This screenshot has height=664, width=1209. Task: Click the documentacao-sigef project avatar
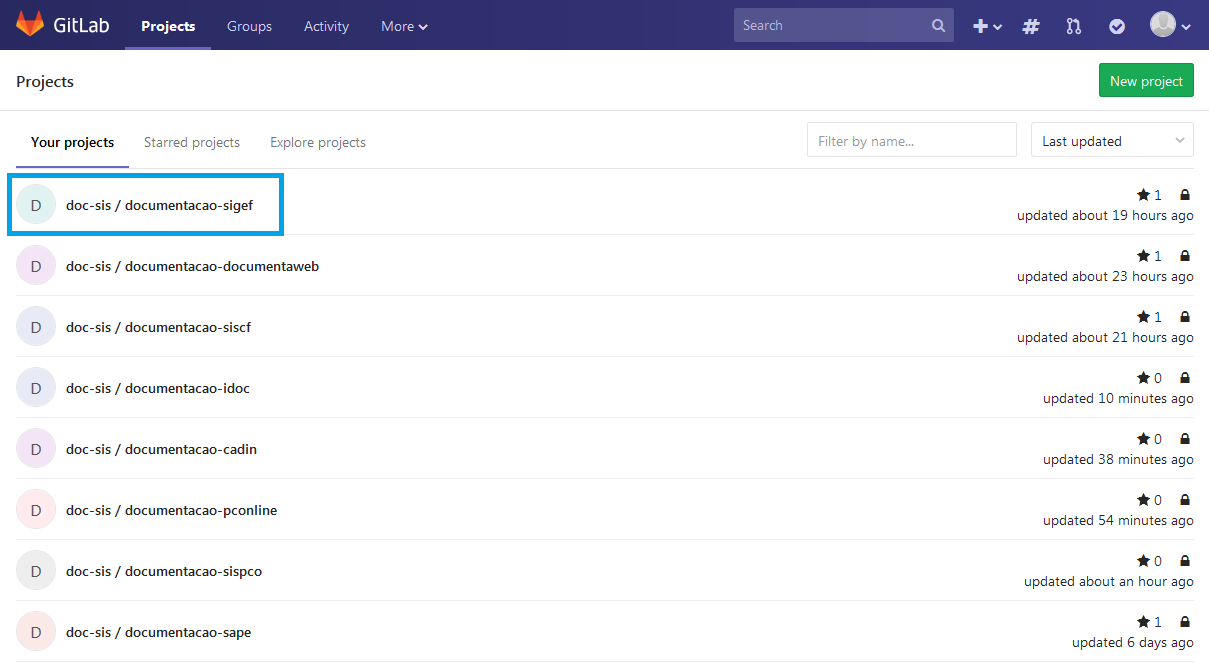point(36,205)
